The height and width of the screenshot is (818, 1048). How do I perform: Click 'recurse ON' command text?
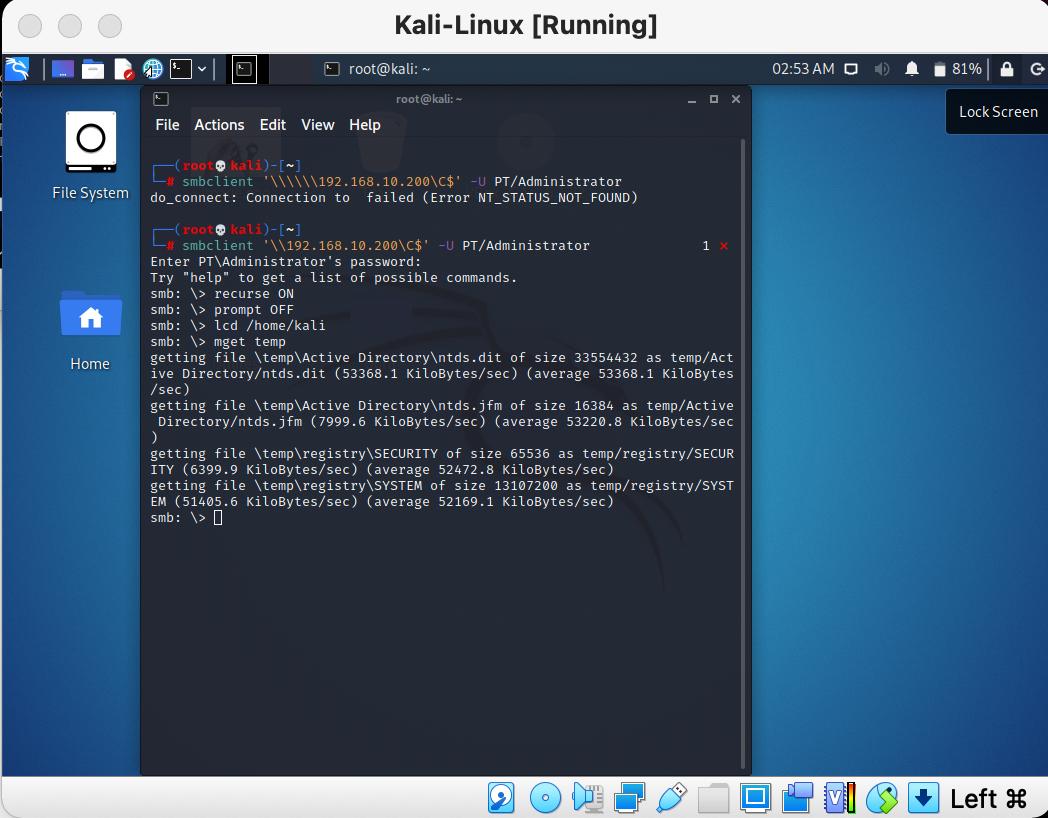(x=254, y=293)
